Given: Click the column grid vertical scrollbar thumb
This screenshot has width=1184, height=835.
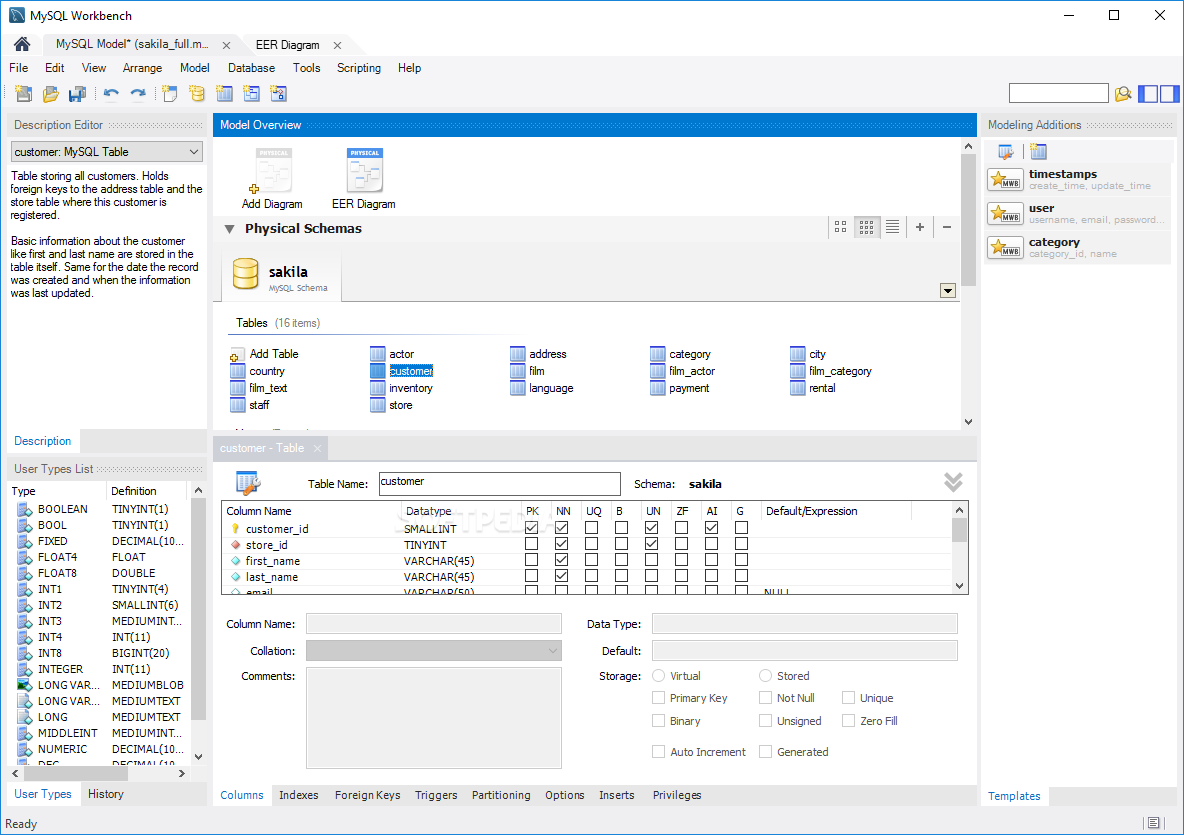Looking at the screenshot, I should click(x=959, y=530).
